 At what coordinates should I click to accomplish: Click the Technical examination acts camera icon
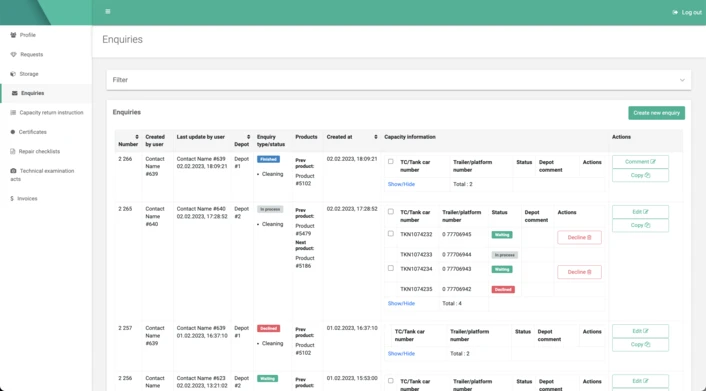click(13, 171)
